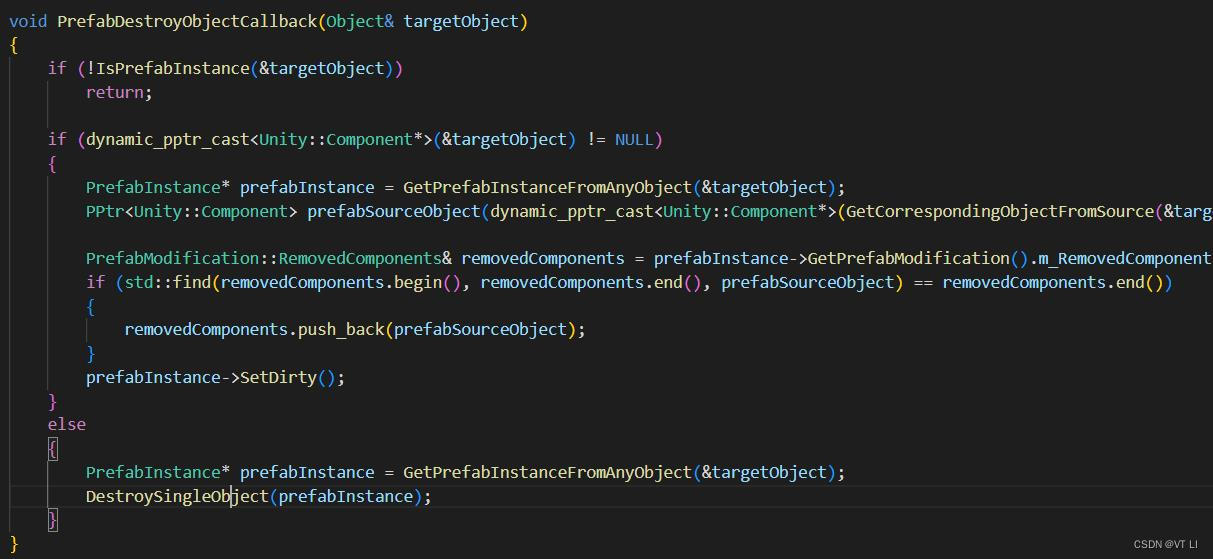Image resolution: width=1213 pixels, height=559 pixels.
Task: Click the IsPrefabInstance call in the first if statement
Action: click(x=173, y=68)
